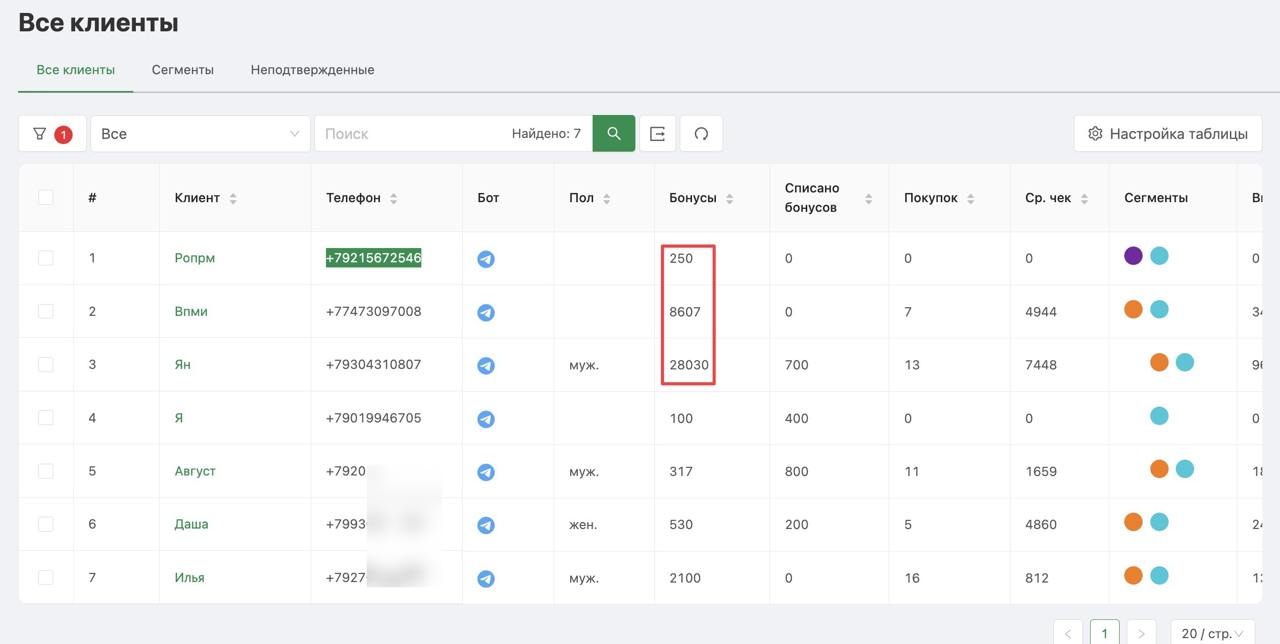
Task: Click the refresh table icon button
Action: [701, 134]
